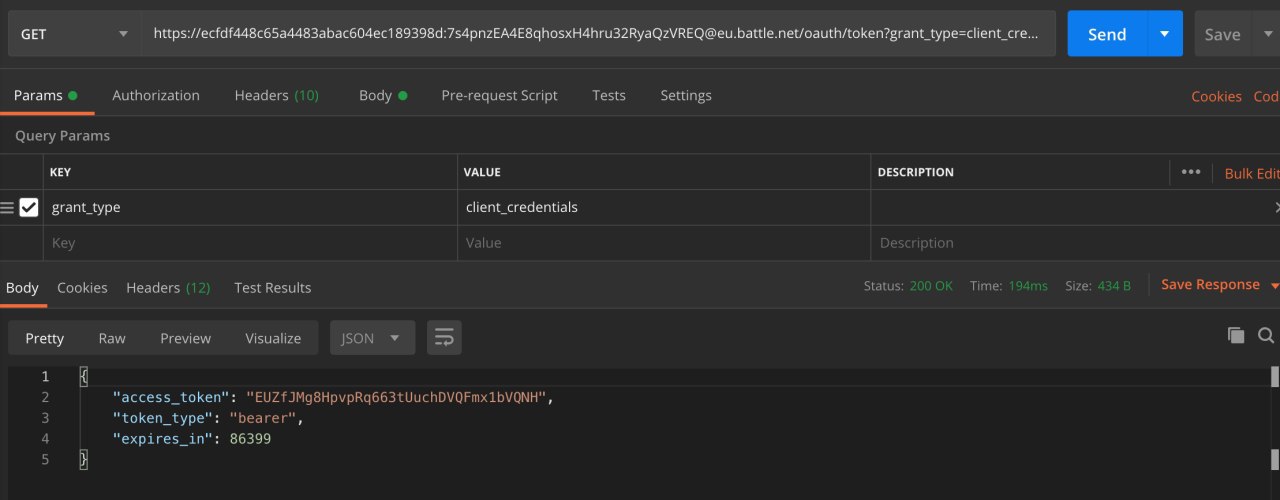Toggle the wrap lines icon

(x=444, y=338)
